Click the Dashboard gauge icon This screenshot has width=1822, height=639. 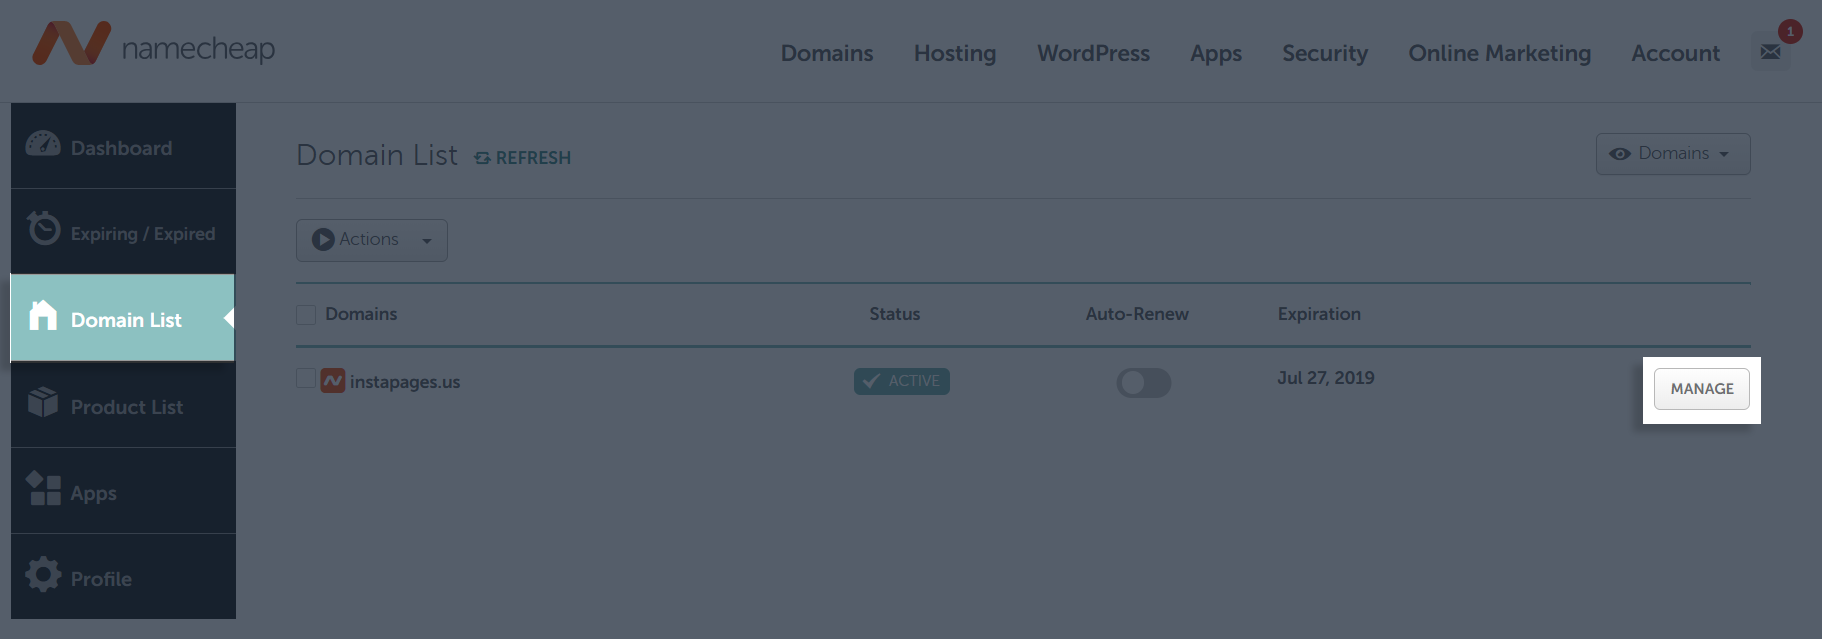coord(43,144)
